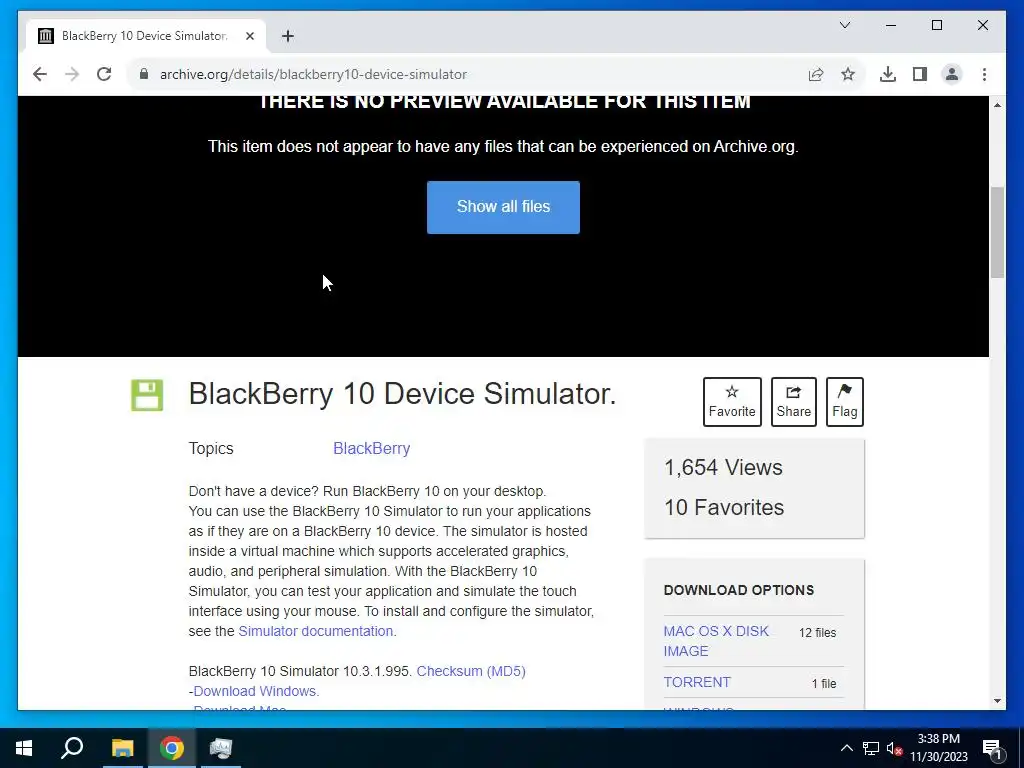The width and height of the screenshot is (1024, 768).
Task: Share this page from the address bar
Action: [816, 74]
